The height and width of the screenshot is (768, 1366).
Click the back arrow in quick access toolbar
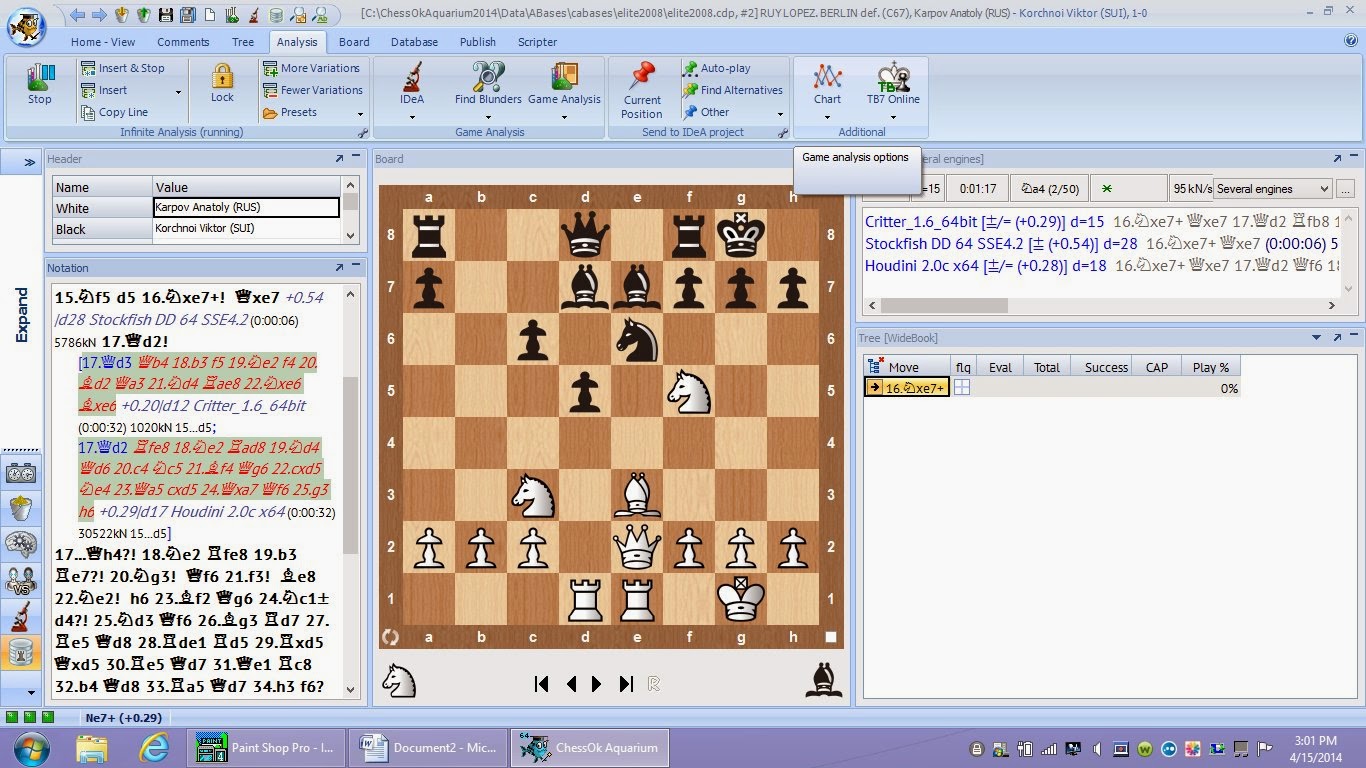click(x=78, y=15)
